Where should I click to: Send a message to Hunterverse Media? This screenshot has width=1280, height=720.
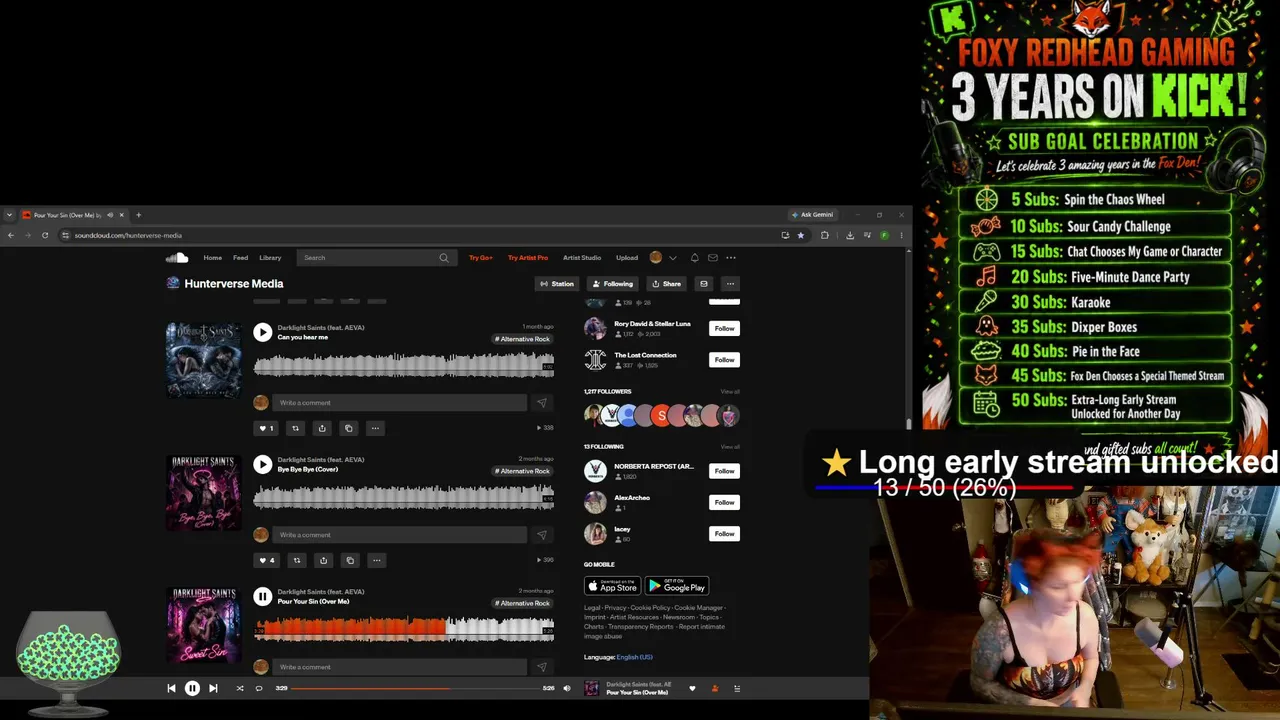(x=704, y=284)
